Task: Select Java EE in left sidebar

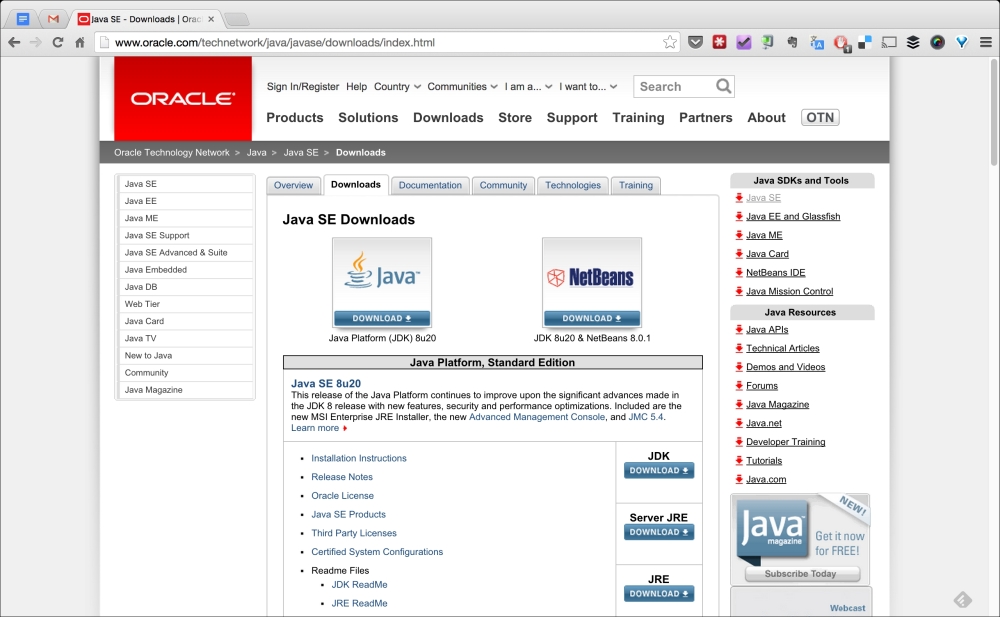Action: click(186, 201)
